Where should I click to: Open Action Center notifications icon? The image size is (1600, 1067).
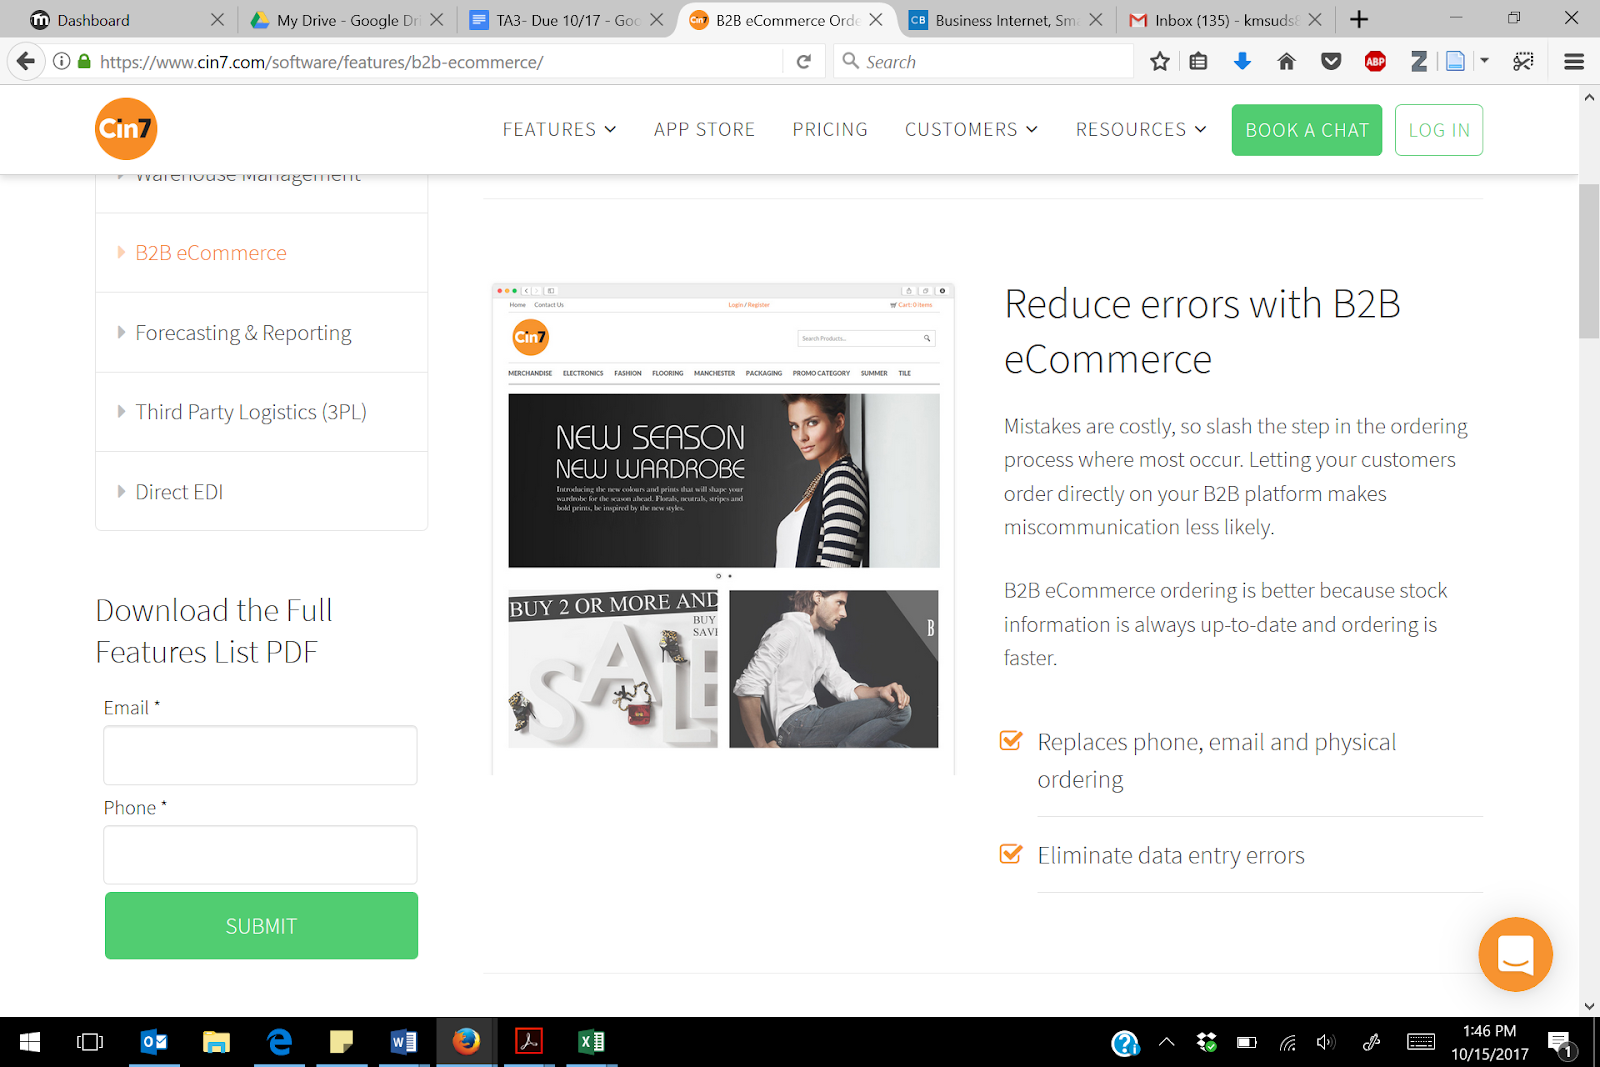(1560, 1044)
